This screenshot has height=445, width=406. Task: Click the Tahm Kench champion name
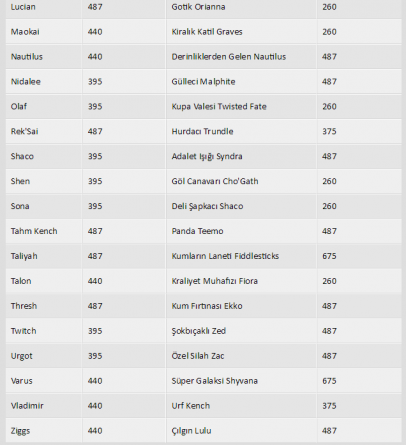(34, 231)
